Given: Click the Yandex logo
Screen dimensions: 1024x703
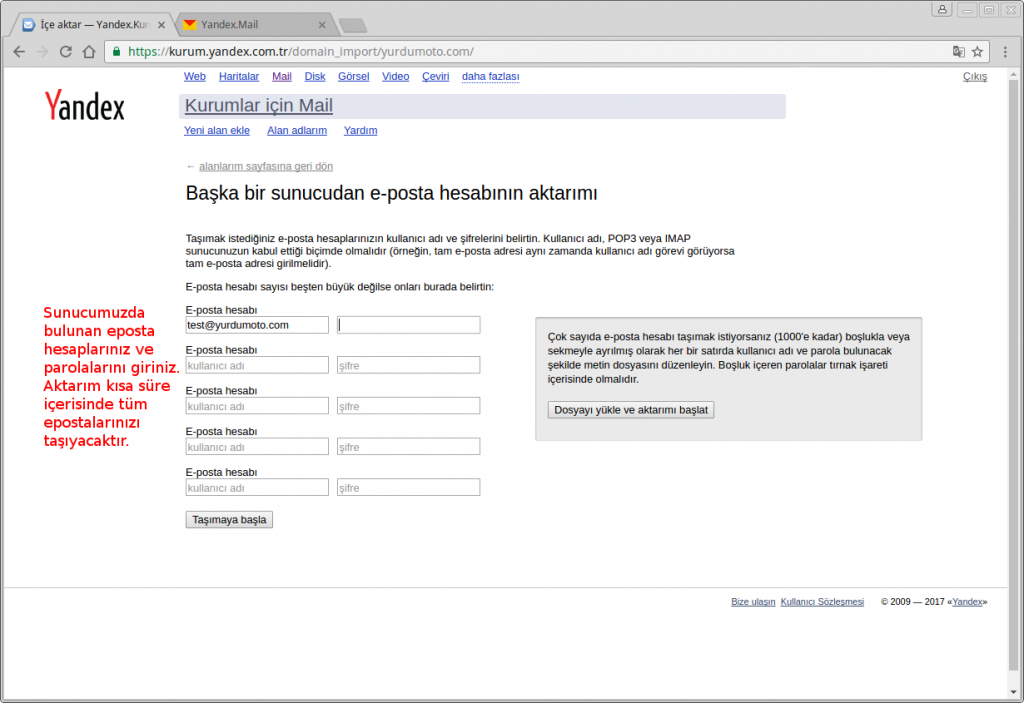Looking at the screenshot, I should (85, 105).
